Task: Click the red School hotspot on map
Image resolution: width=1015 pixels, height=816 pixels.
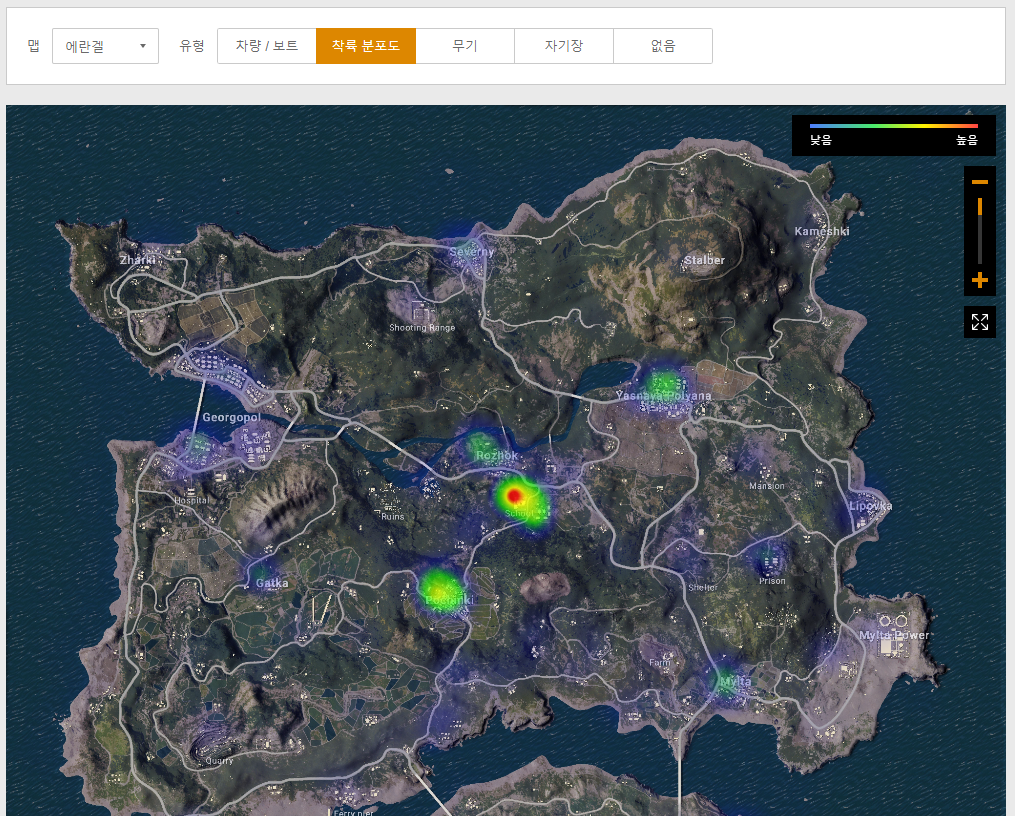Action: coord(515,496)
